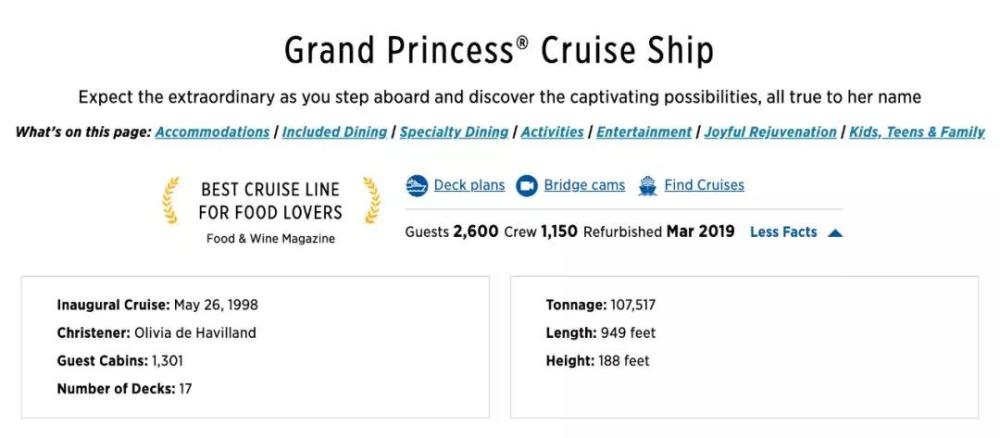Click the right laurel wreath icon

coord(371,200)
